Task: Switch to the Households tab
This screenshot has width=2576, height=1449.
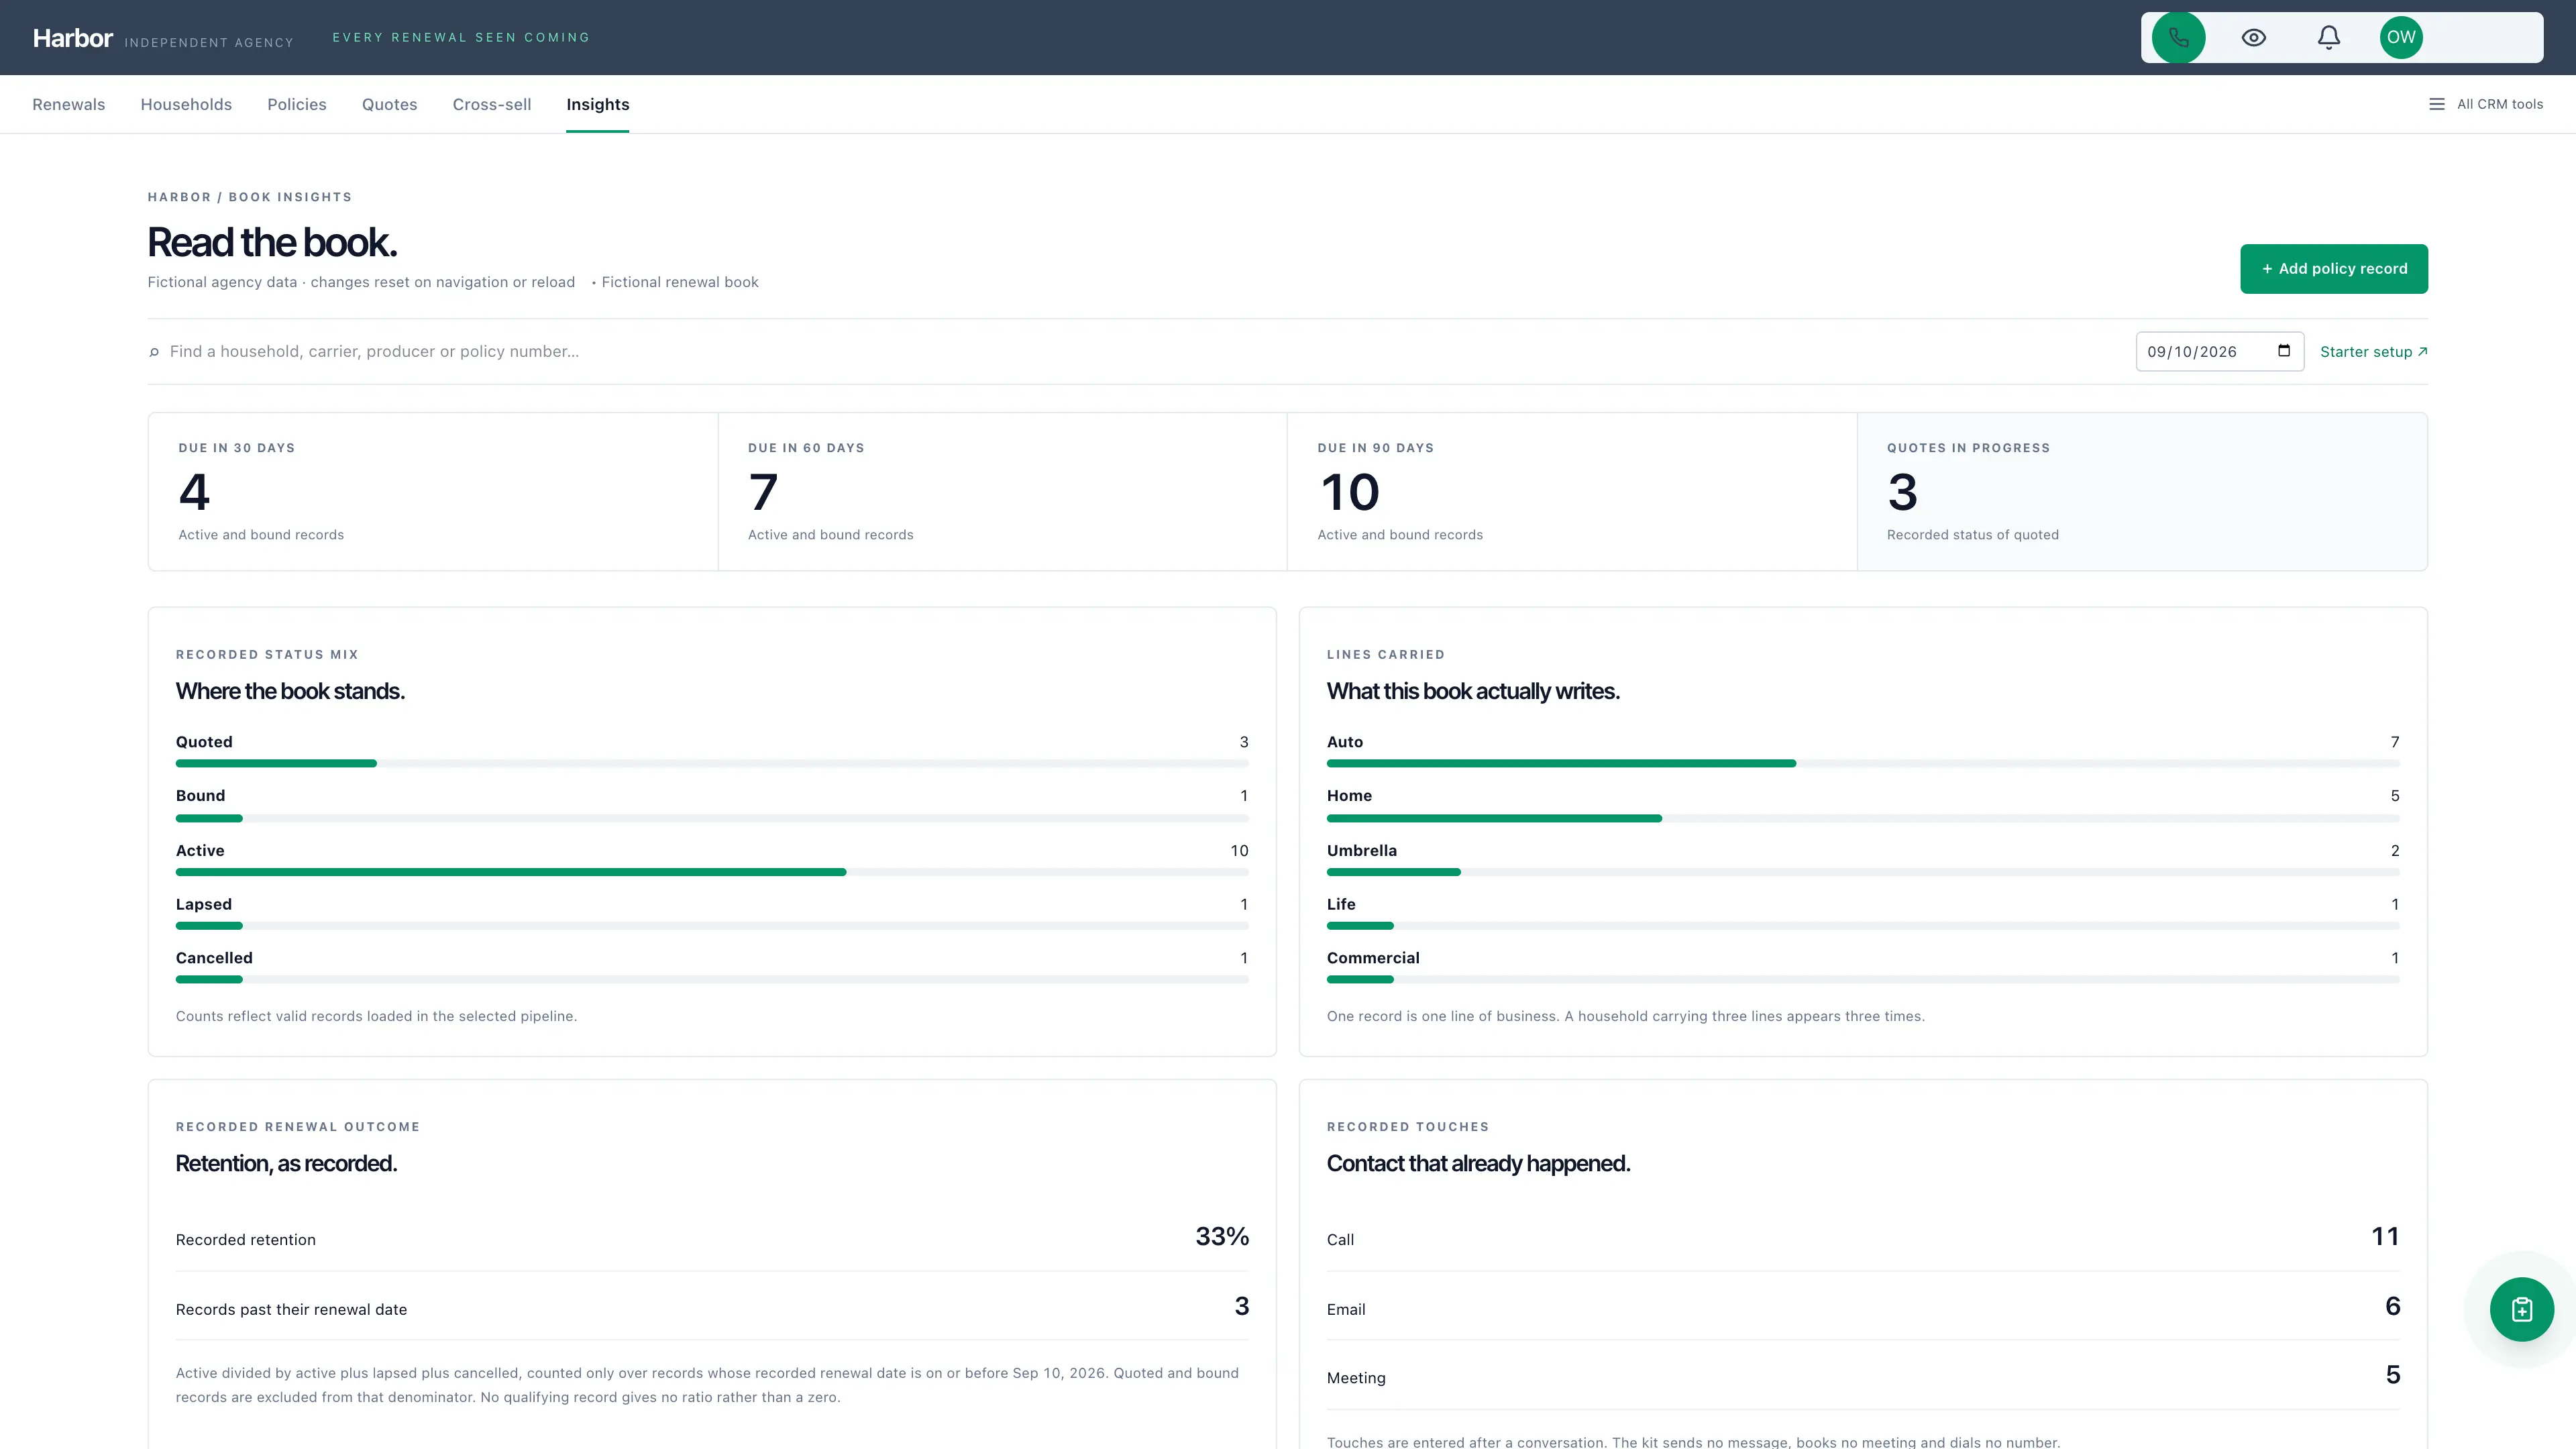Action: tap(186, 104)
